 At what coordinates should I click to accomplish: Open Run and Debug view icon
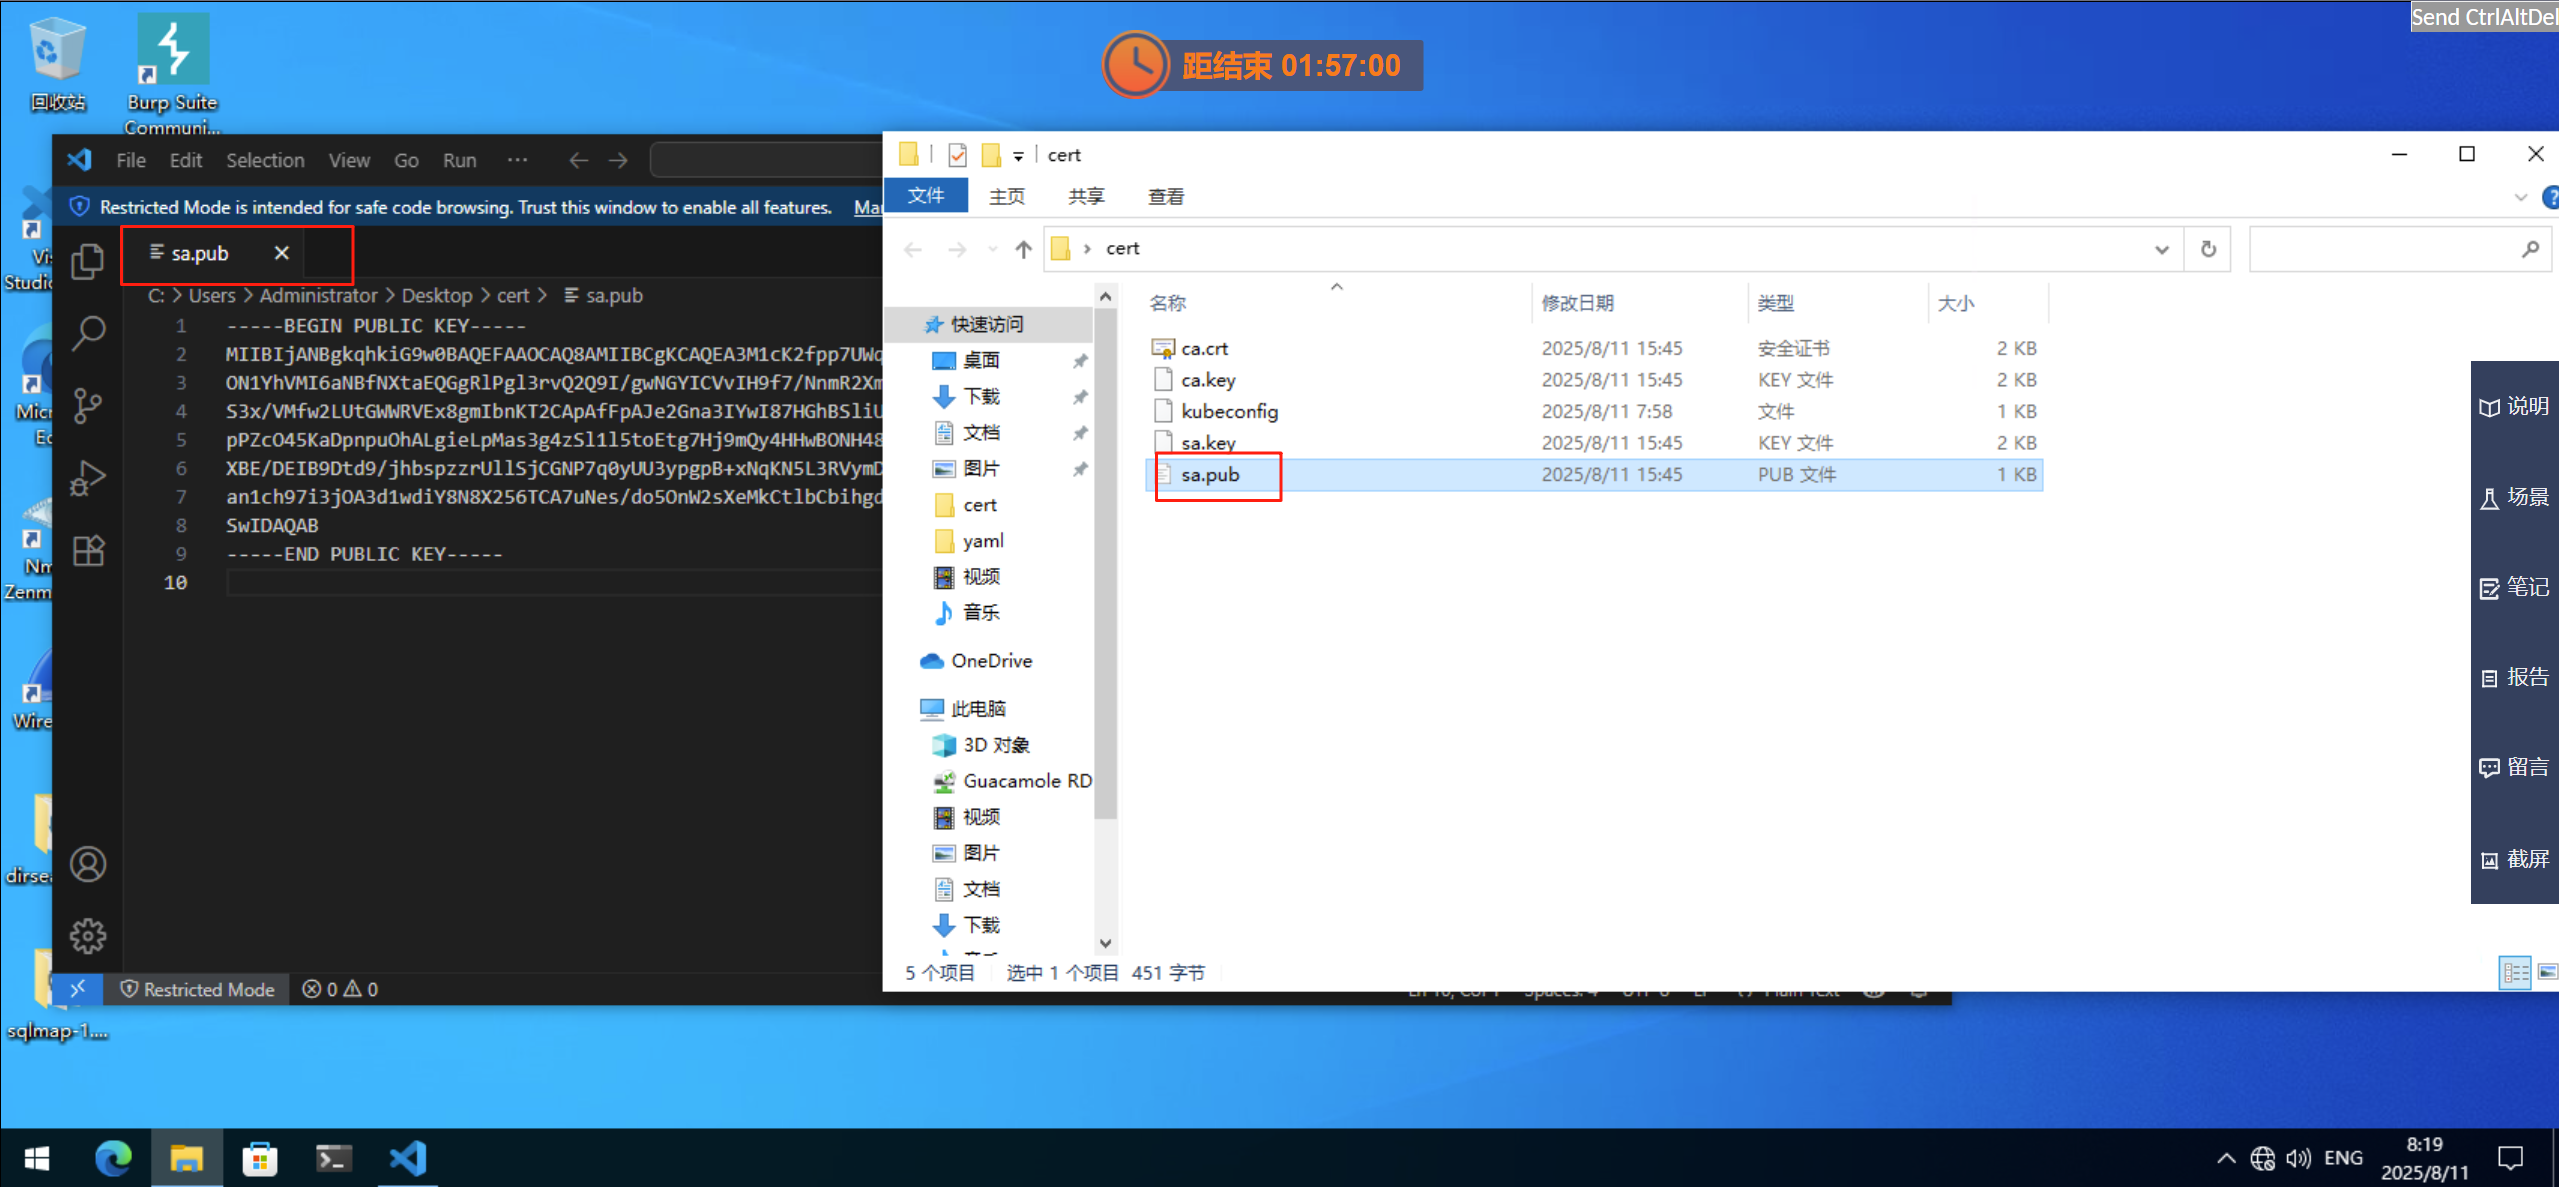coord(88,478)
